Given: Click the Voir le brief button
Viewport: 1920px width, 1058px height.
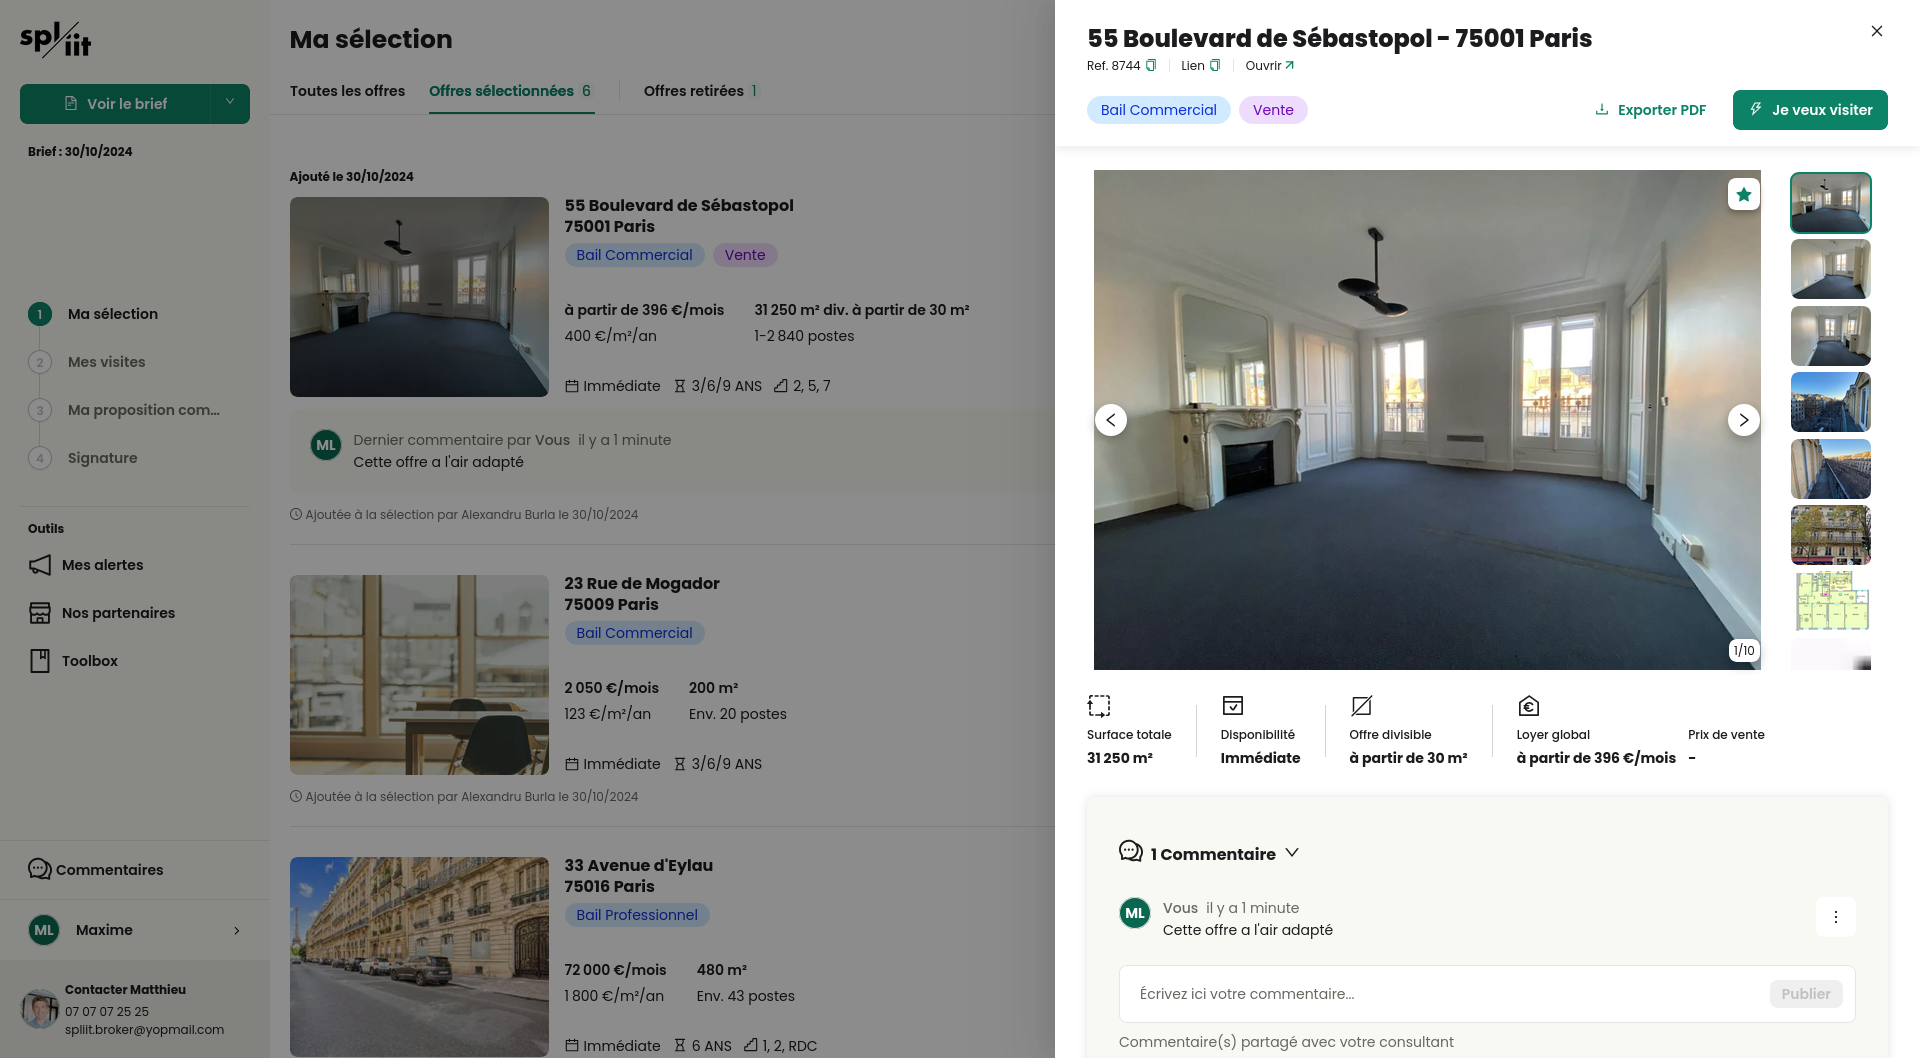Looking at the screenshot, I should (115, 104).
